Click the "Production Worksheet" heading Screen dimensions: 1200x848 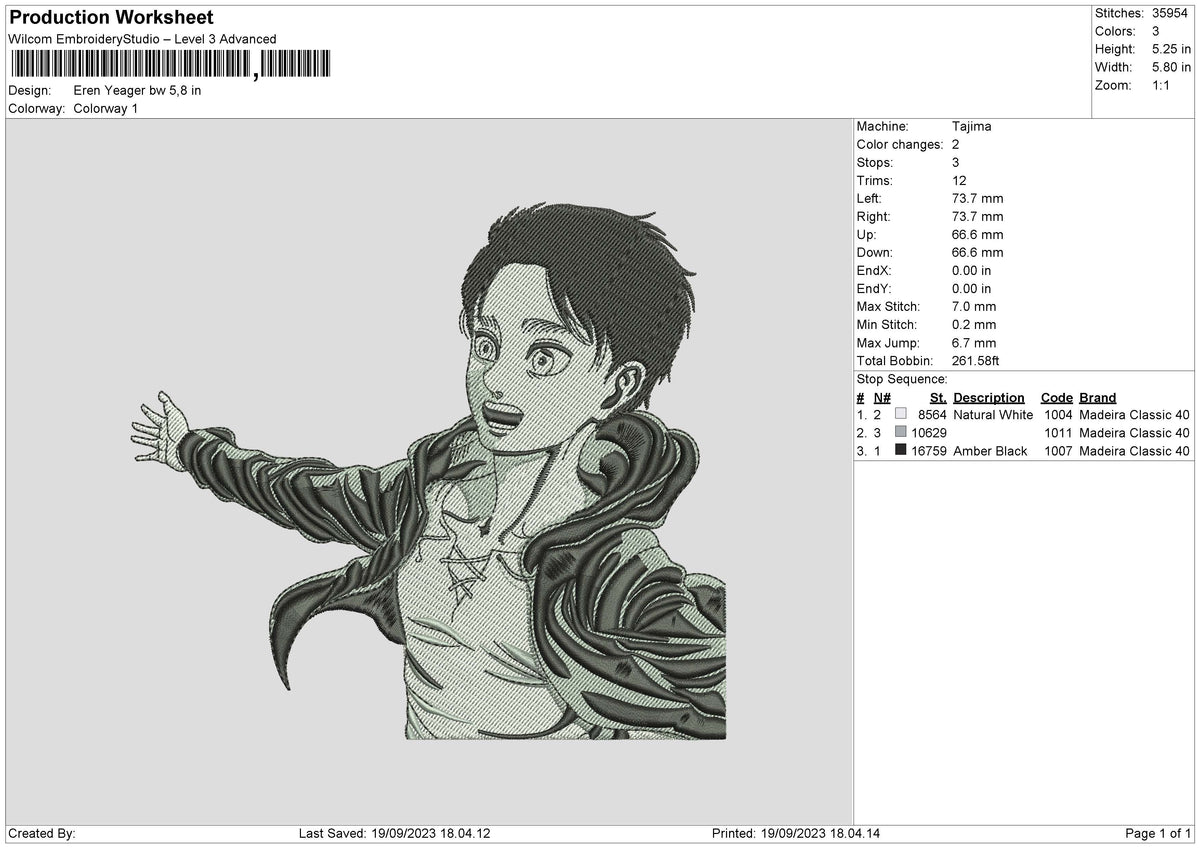111,18
